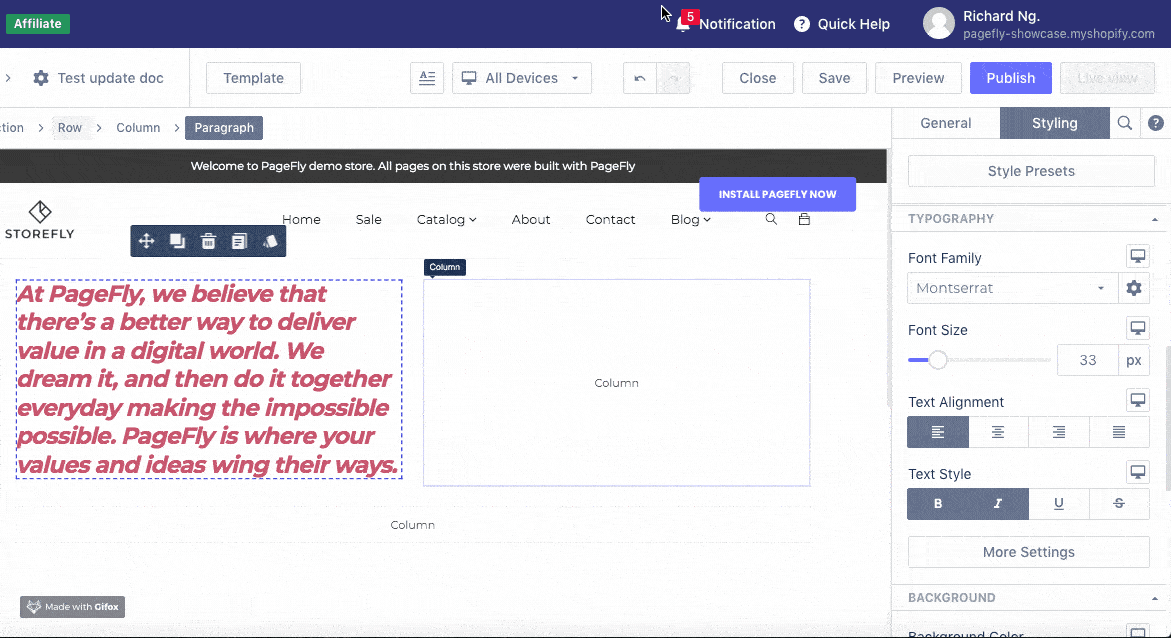The height and width of the screenshot is (638, 1171).
Task: Duplicate the paragraph using the copy icon
Action: click(178, 241)
